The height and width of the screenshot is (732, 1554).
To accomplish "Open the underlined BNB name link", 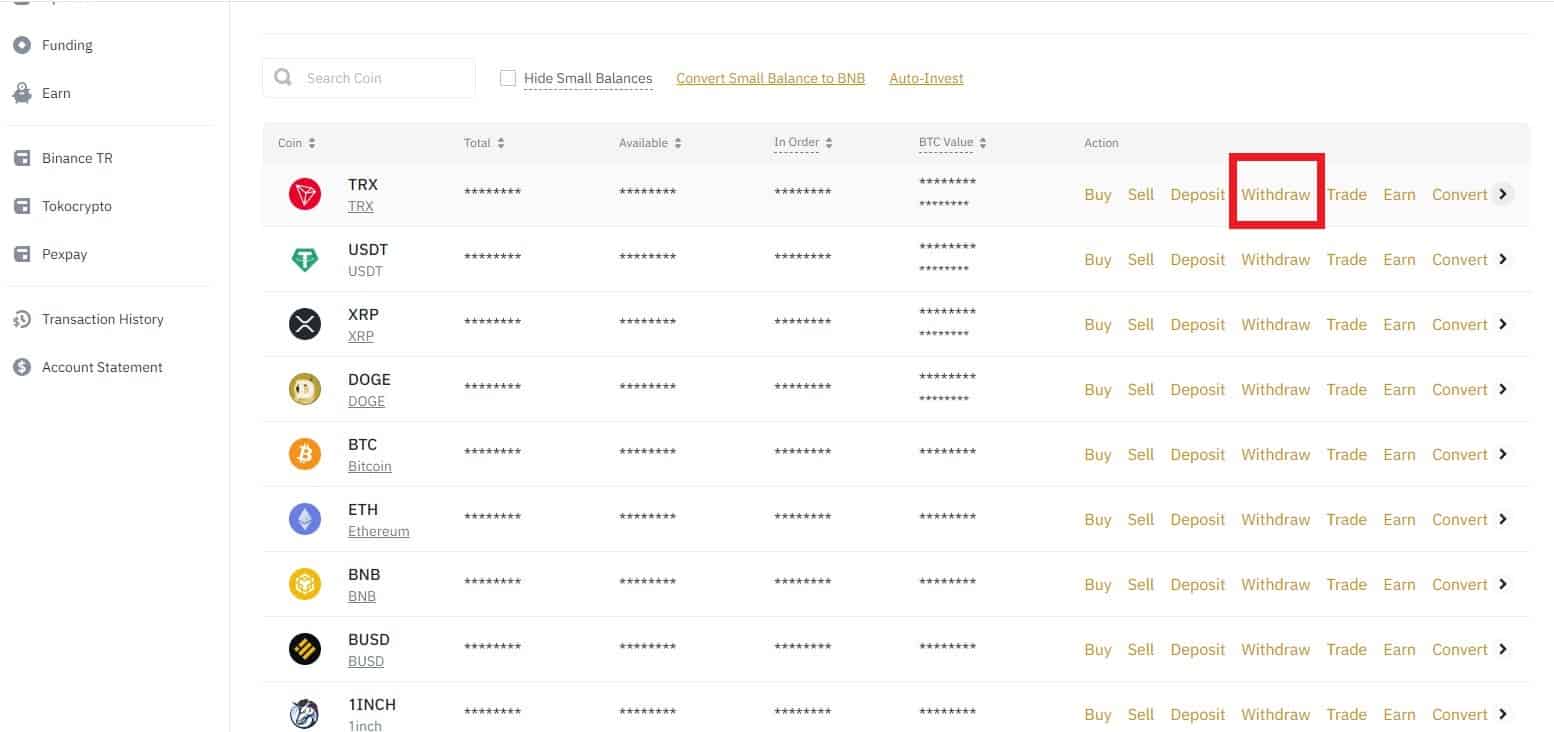I will click(362, 597).
